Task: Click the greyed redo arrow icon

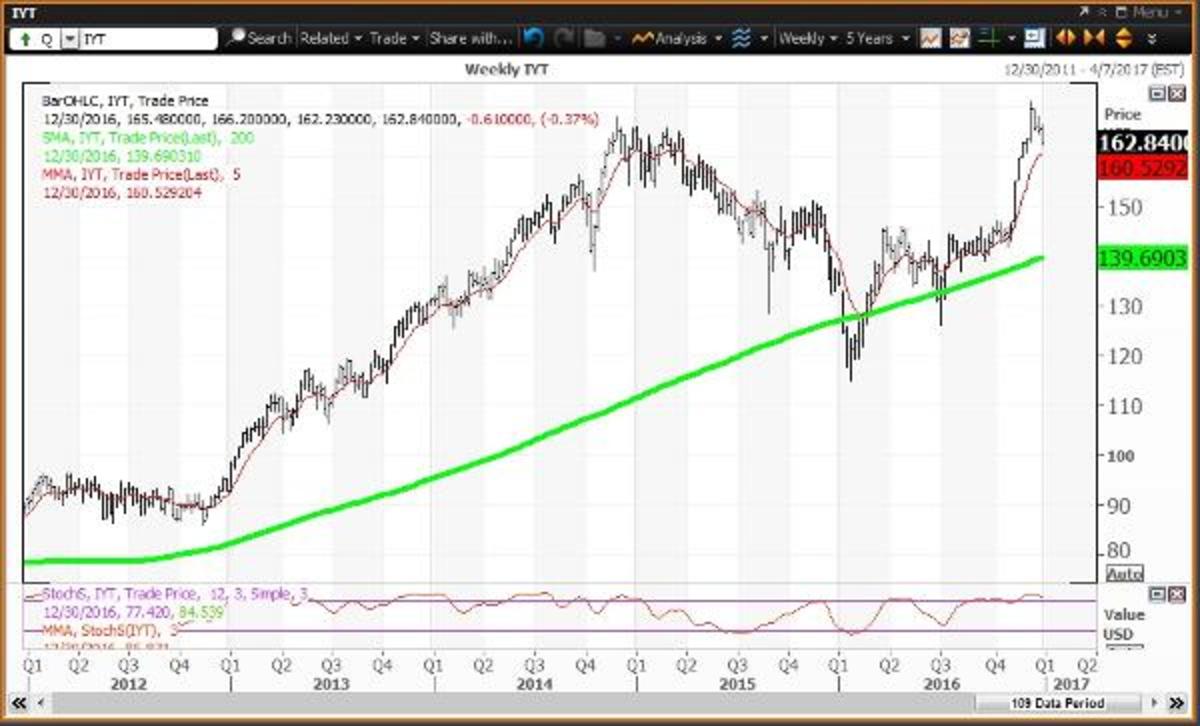Action: coord(564,38)
